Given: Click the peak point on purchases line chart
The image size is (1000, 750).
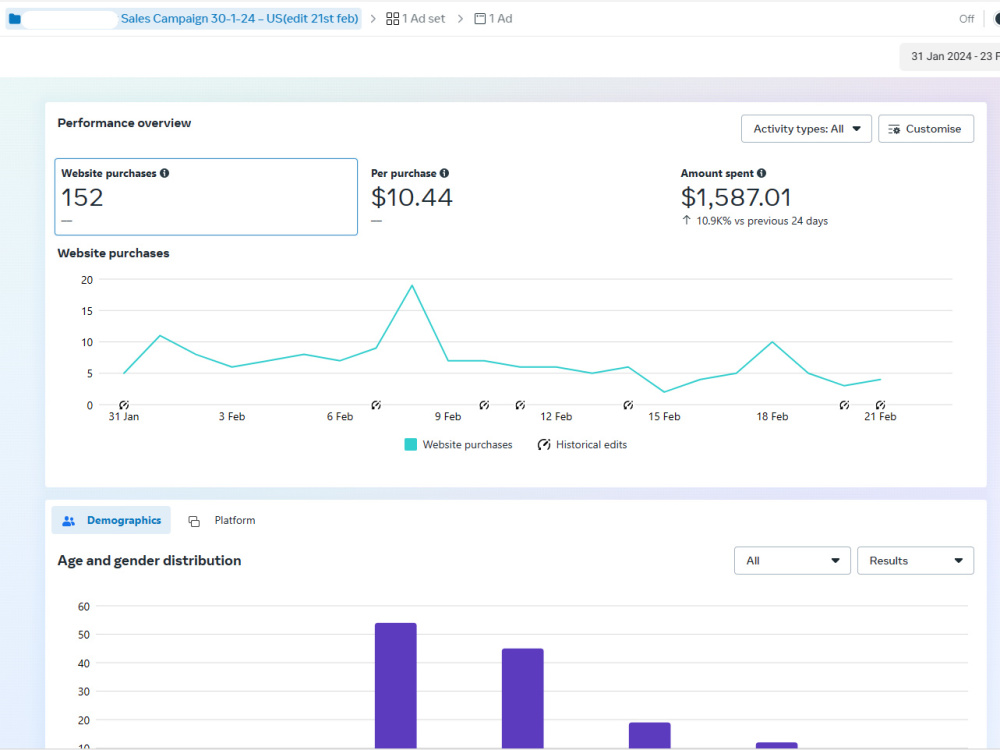Looking at the screenshot, I should pos(412,286).
